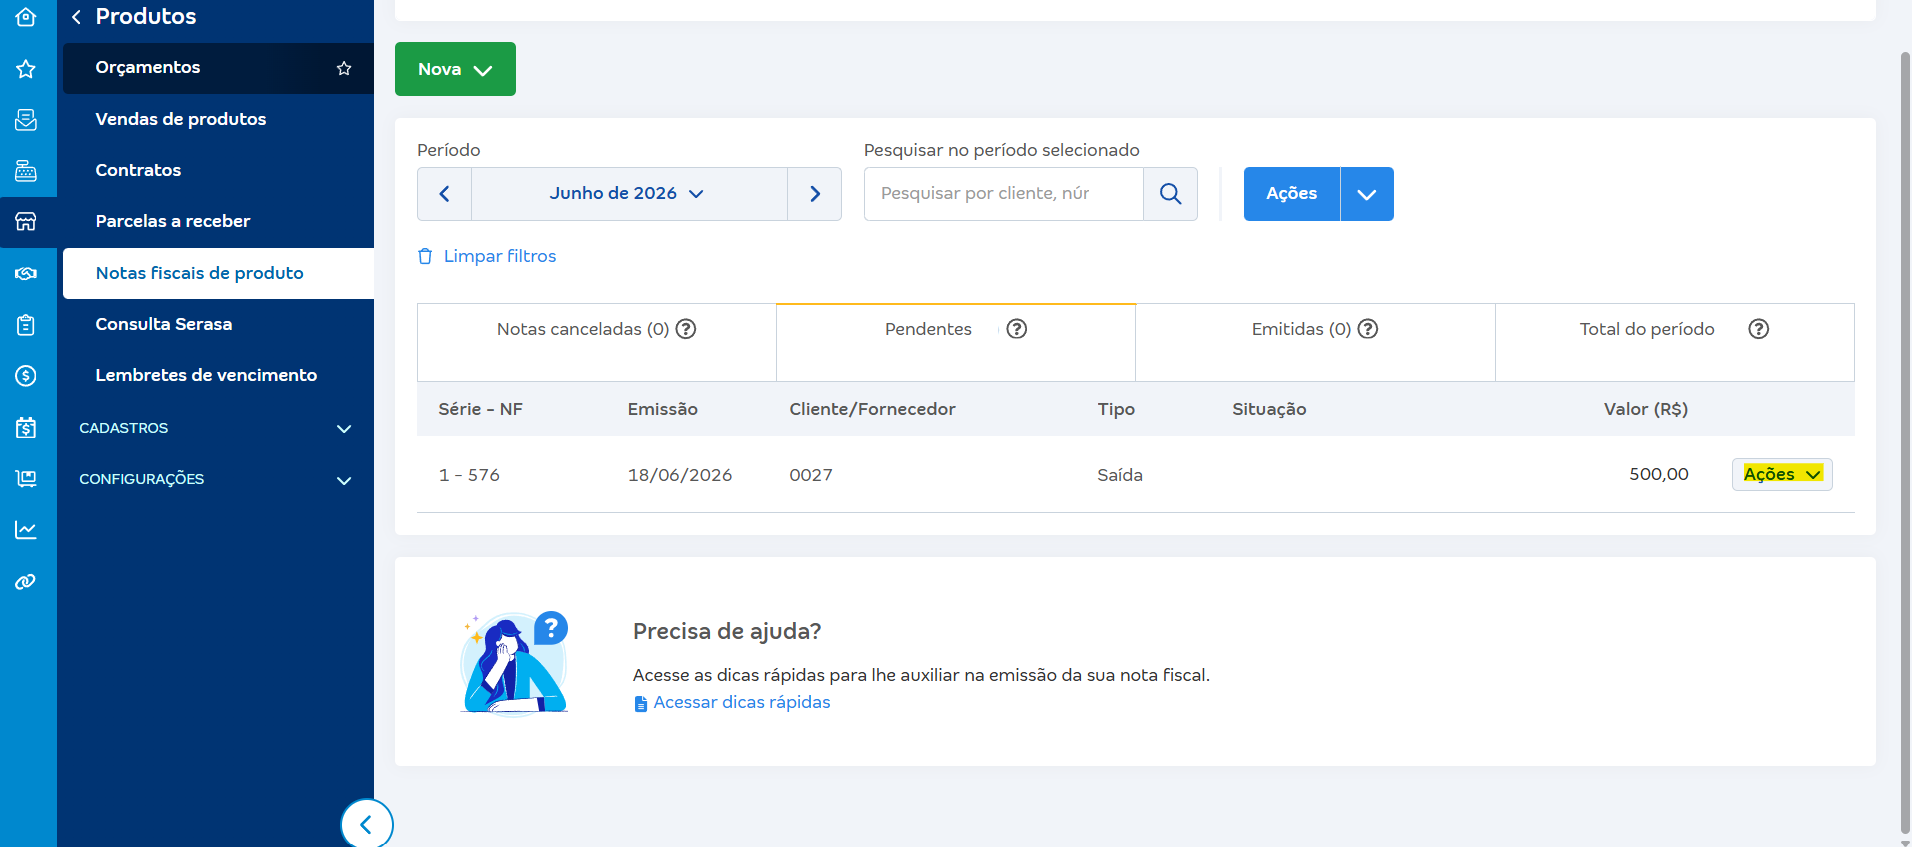The height and width of the screenshot is (847, 1912).
Task: Focus the Pesquisar por cliente search field
Action: pos(1003,194)
